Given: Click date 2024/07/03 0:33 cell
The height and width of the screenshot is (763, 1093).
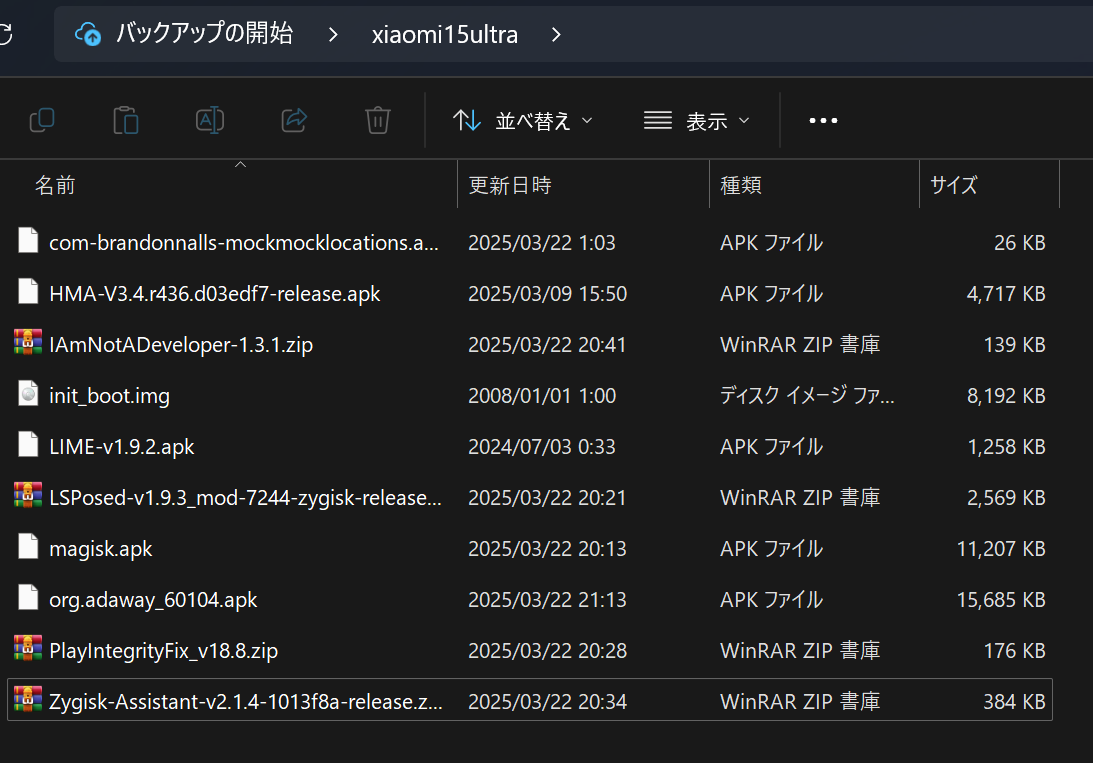Looking at the screenshot, I should 542,447.
